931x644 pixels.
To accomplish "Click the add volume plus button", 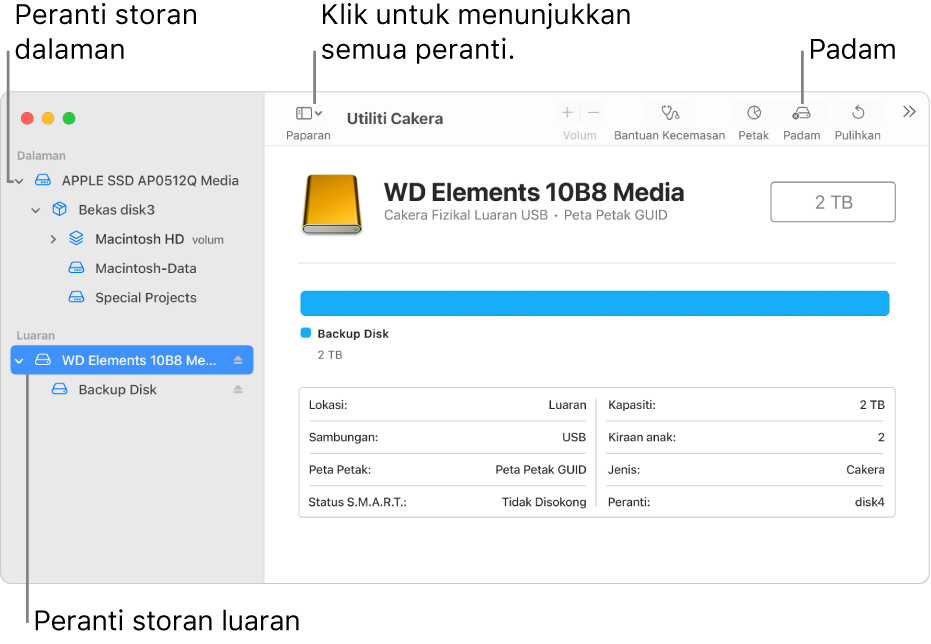I will (x=567, y=112).
